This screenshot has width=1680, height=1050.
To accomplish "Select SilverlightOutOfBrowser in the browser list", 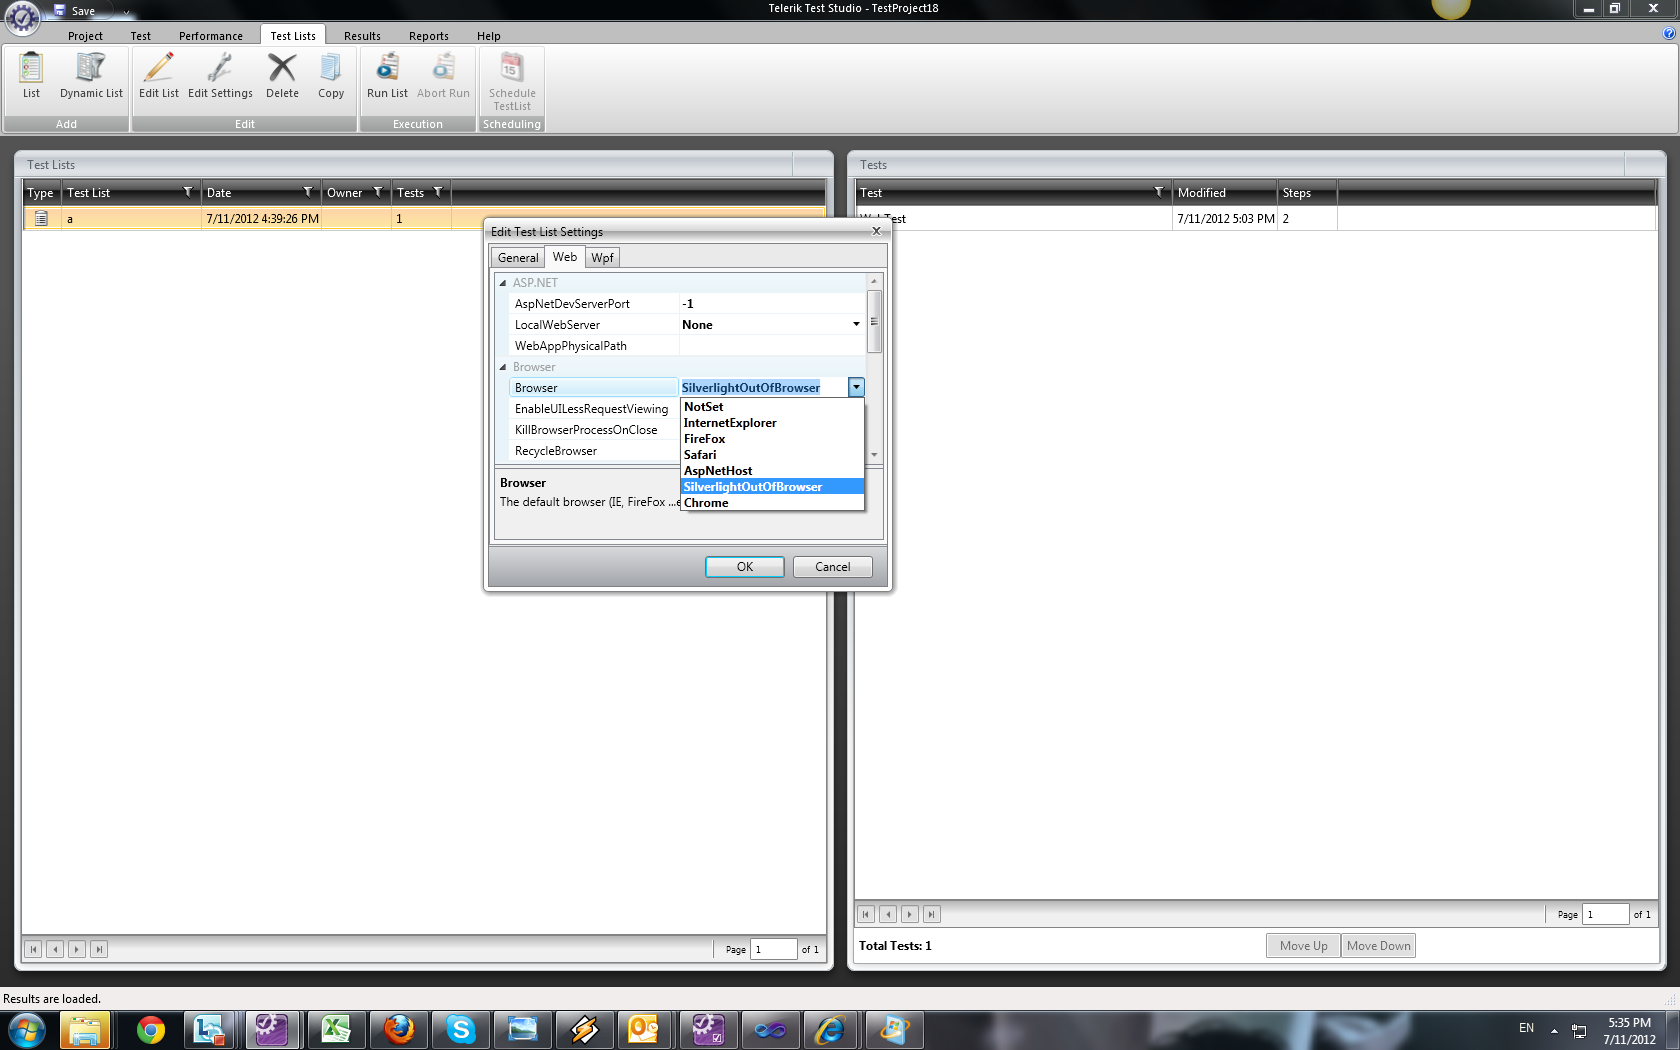I will click(x=772, y=487).
